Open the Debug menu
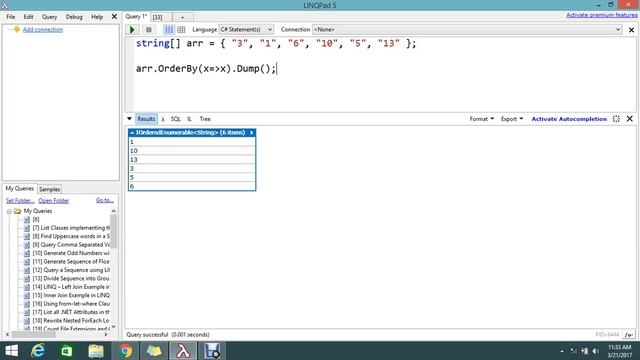640x360 pixels. tap(74, 17)
